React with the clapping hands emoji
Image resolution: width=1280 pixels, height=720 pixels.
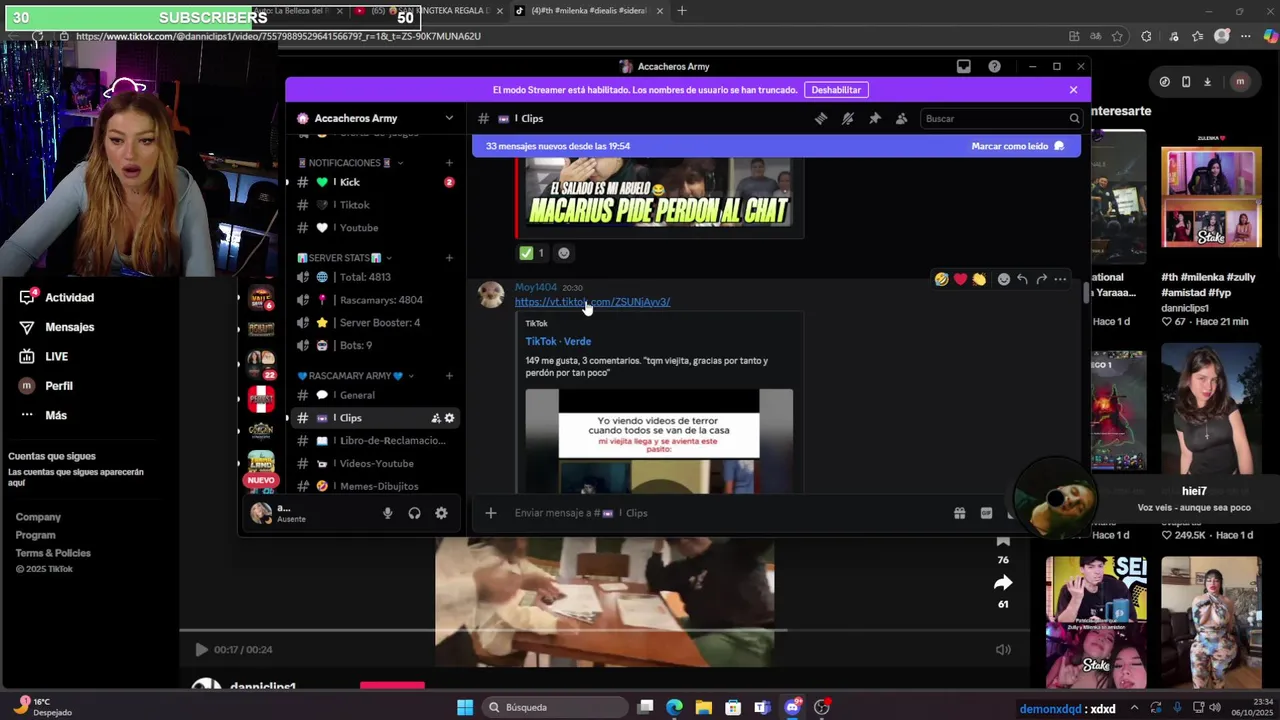pos(979,279)
